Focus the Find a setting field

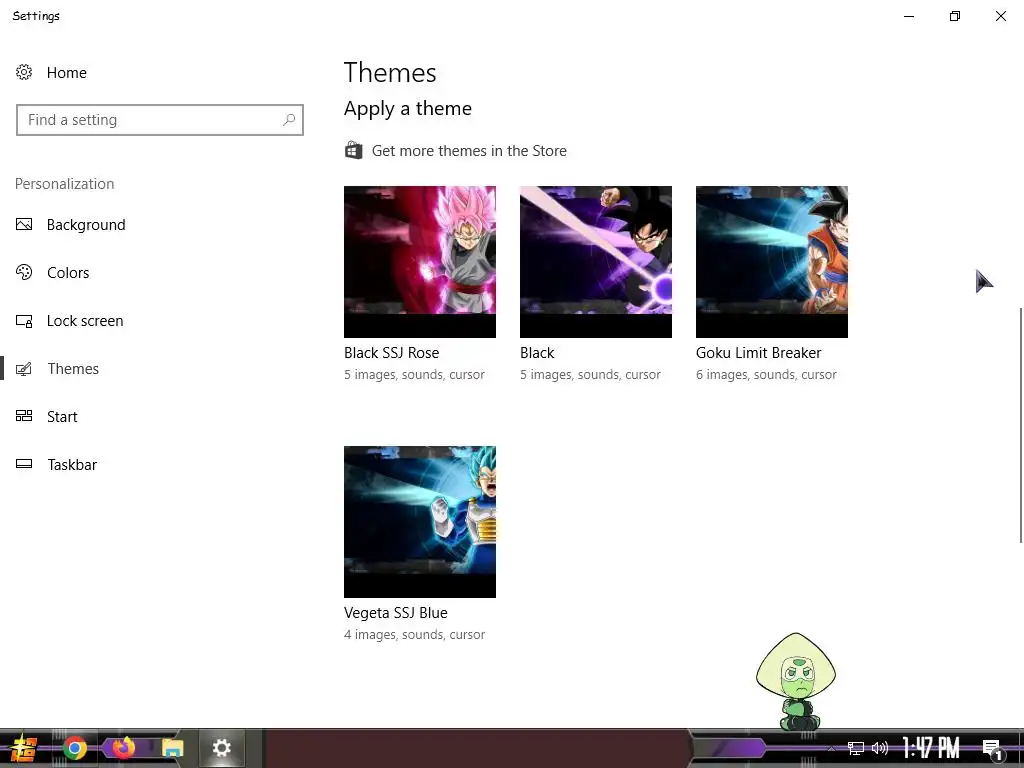click(x=160, y=120)
